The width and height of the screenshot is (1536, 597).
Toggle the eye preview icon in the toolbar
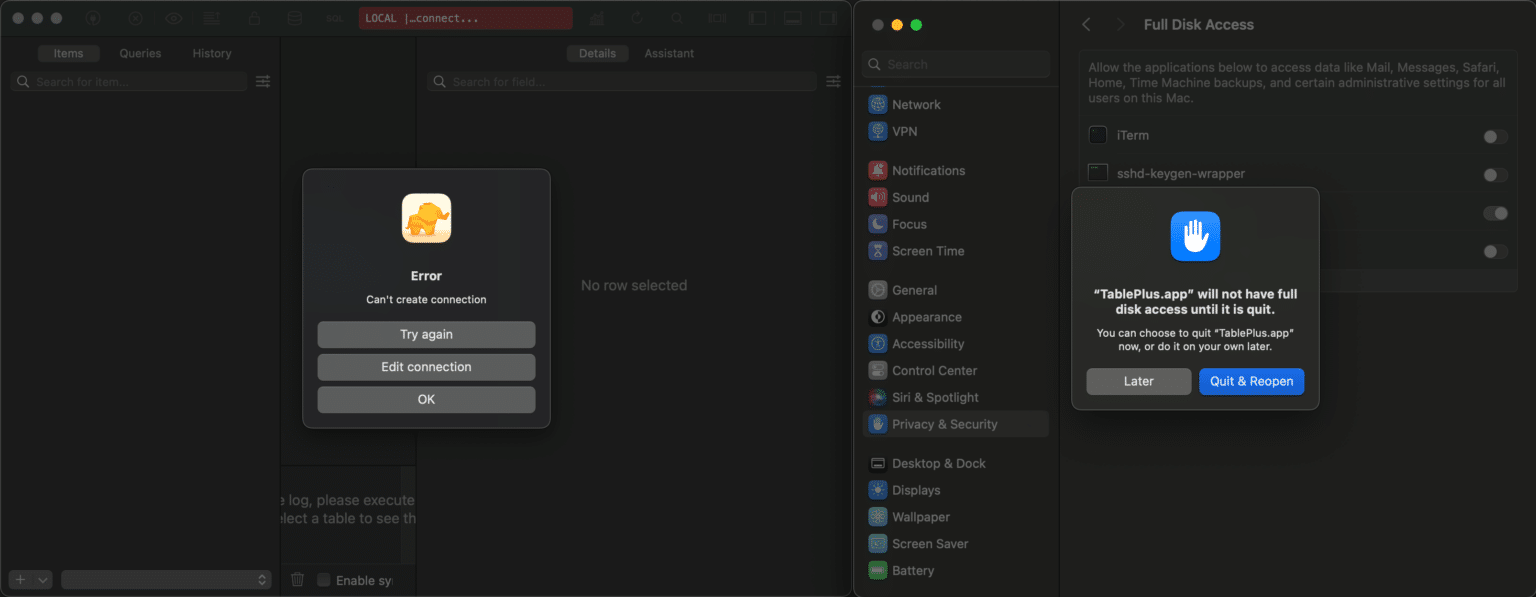point(172,17)
